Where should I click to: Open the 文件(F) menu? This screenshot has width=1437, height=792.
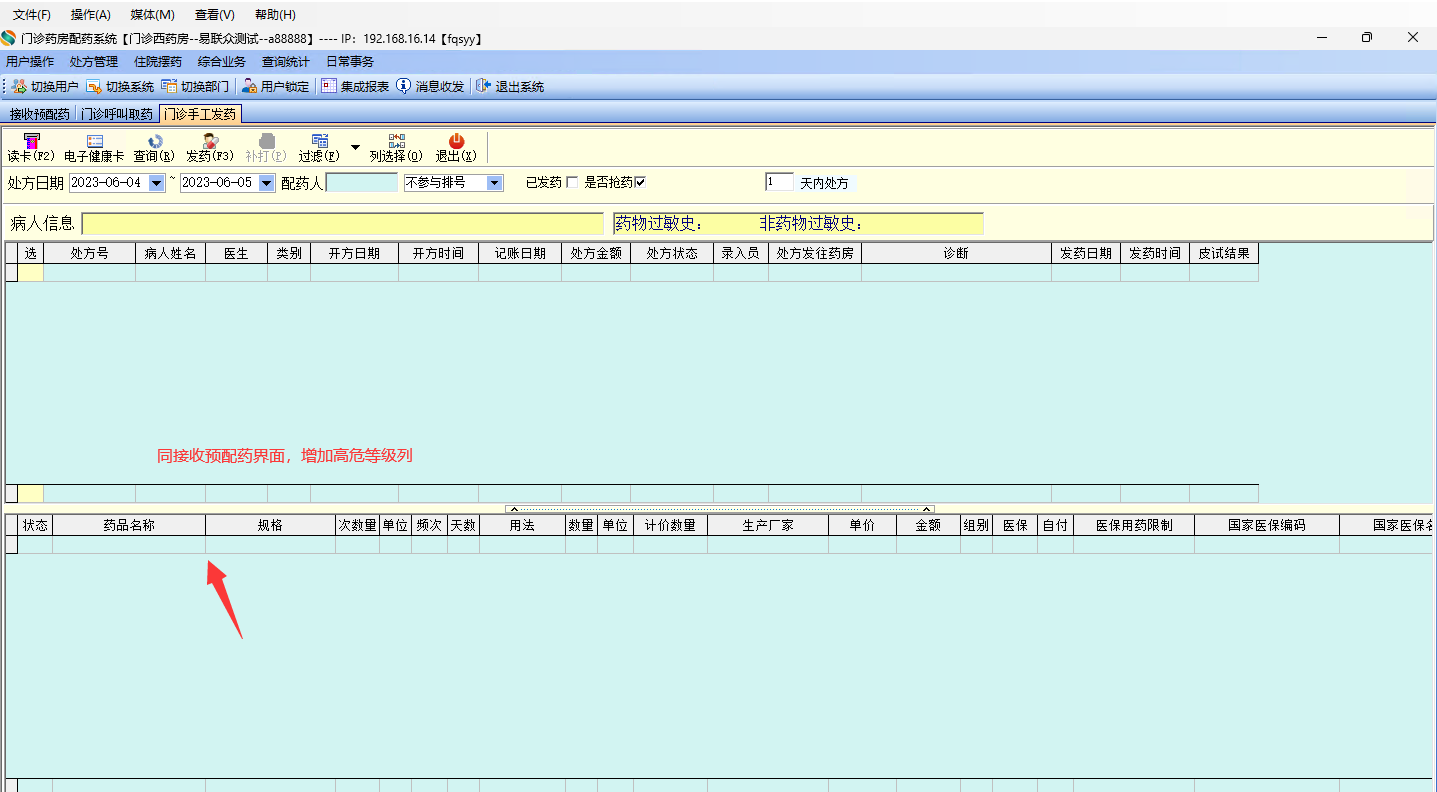tap(32, 15)
